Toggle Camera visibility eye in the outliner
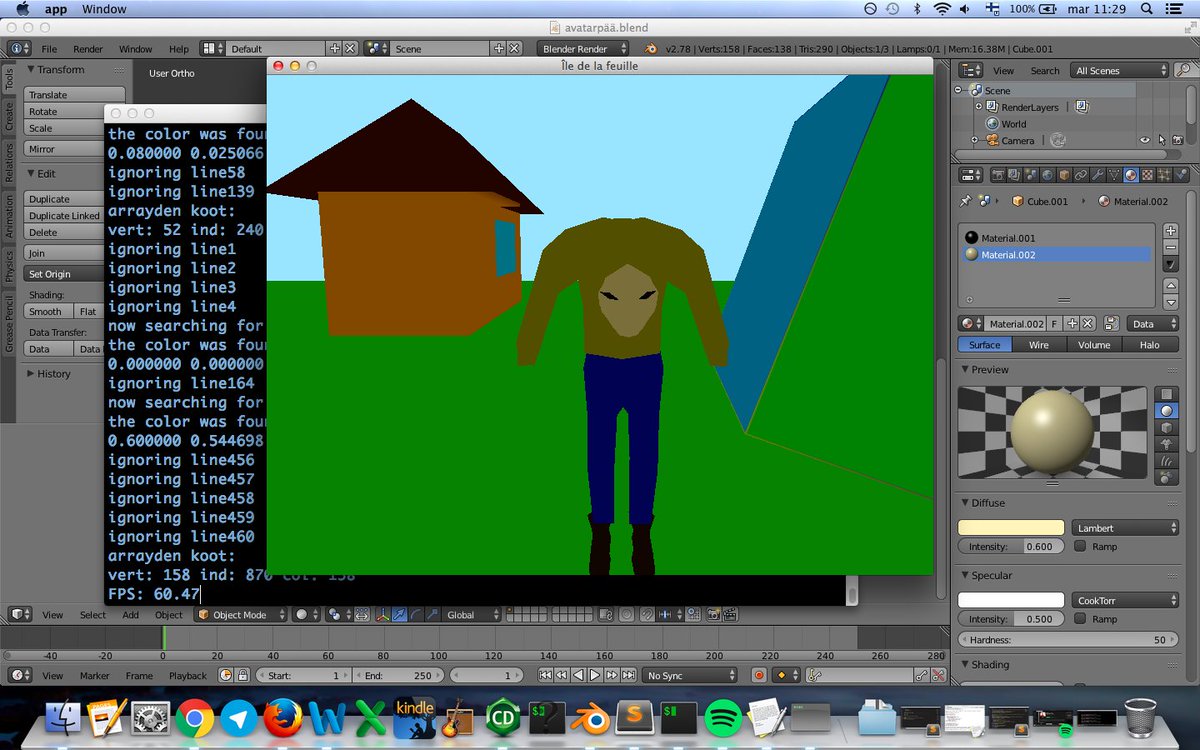 [1145, 141]
